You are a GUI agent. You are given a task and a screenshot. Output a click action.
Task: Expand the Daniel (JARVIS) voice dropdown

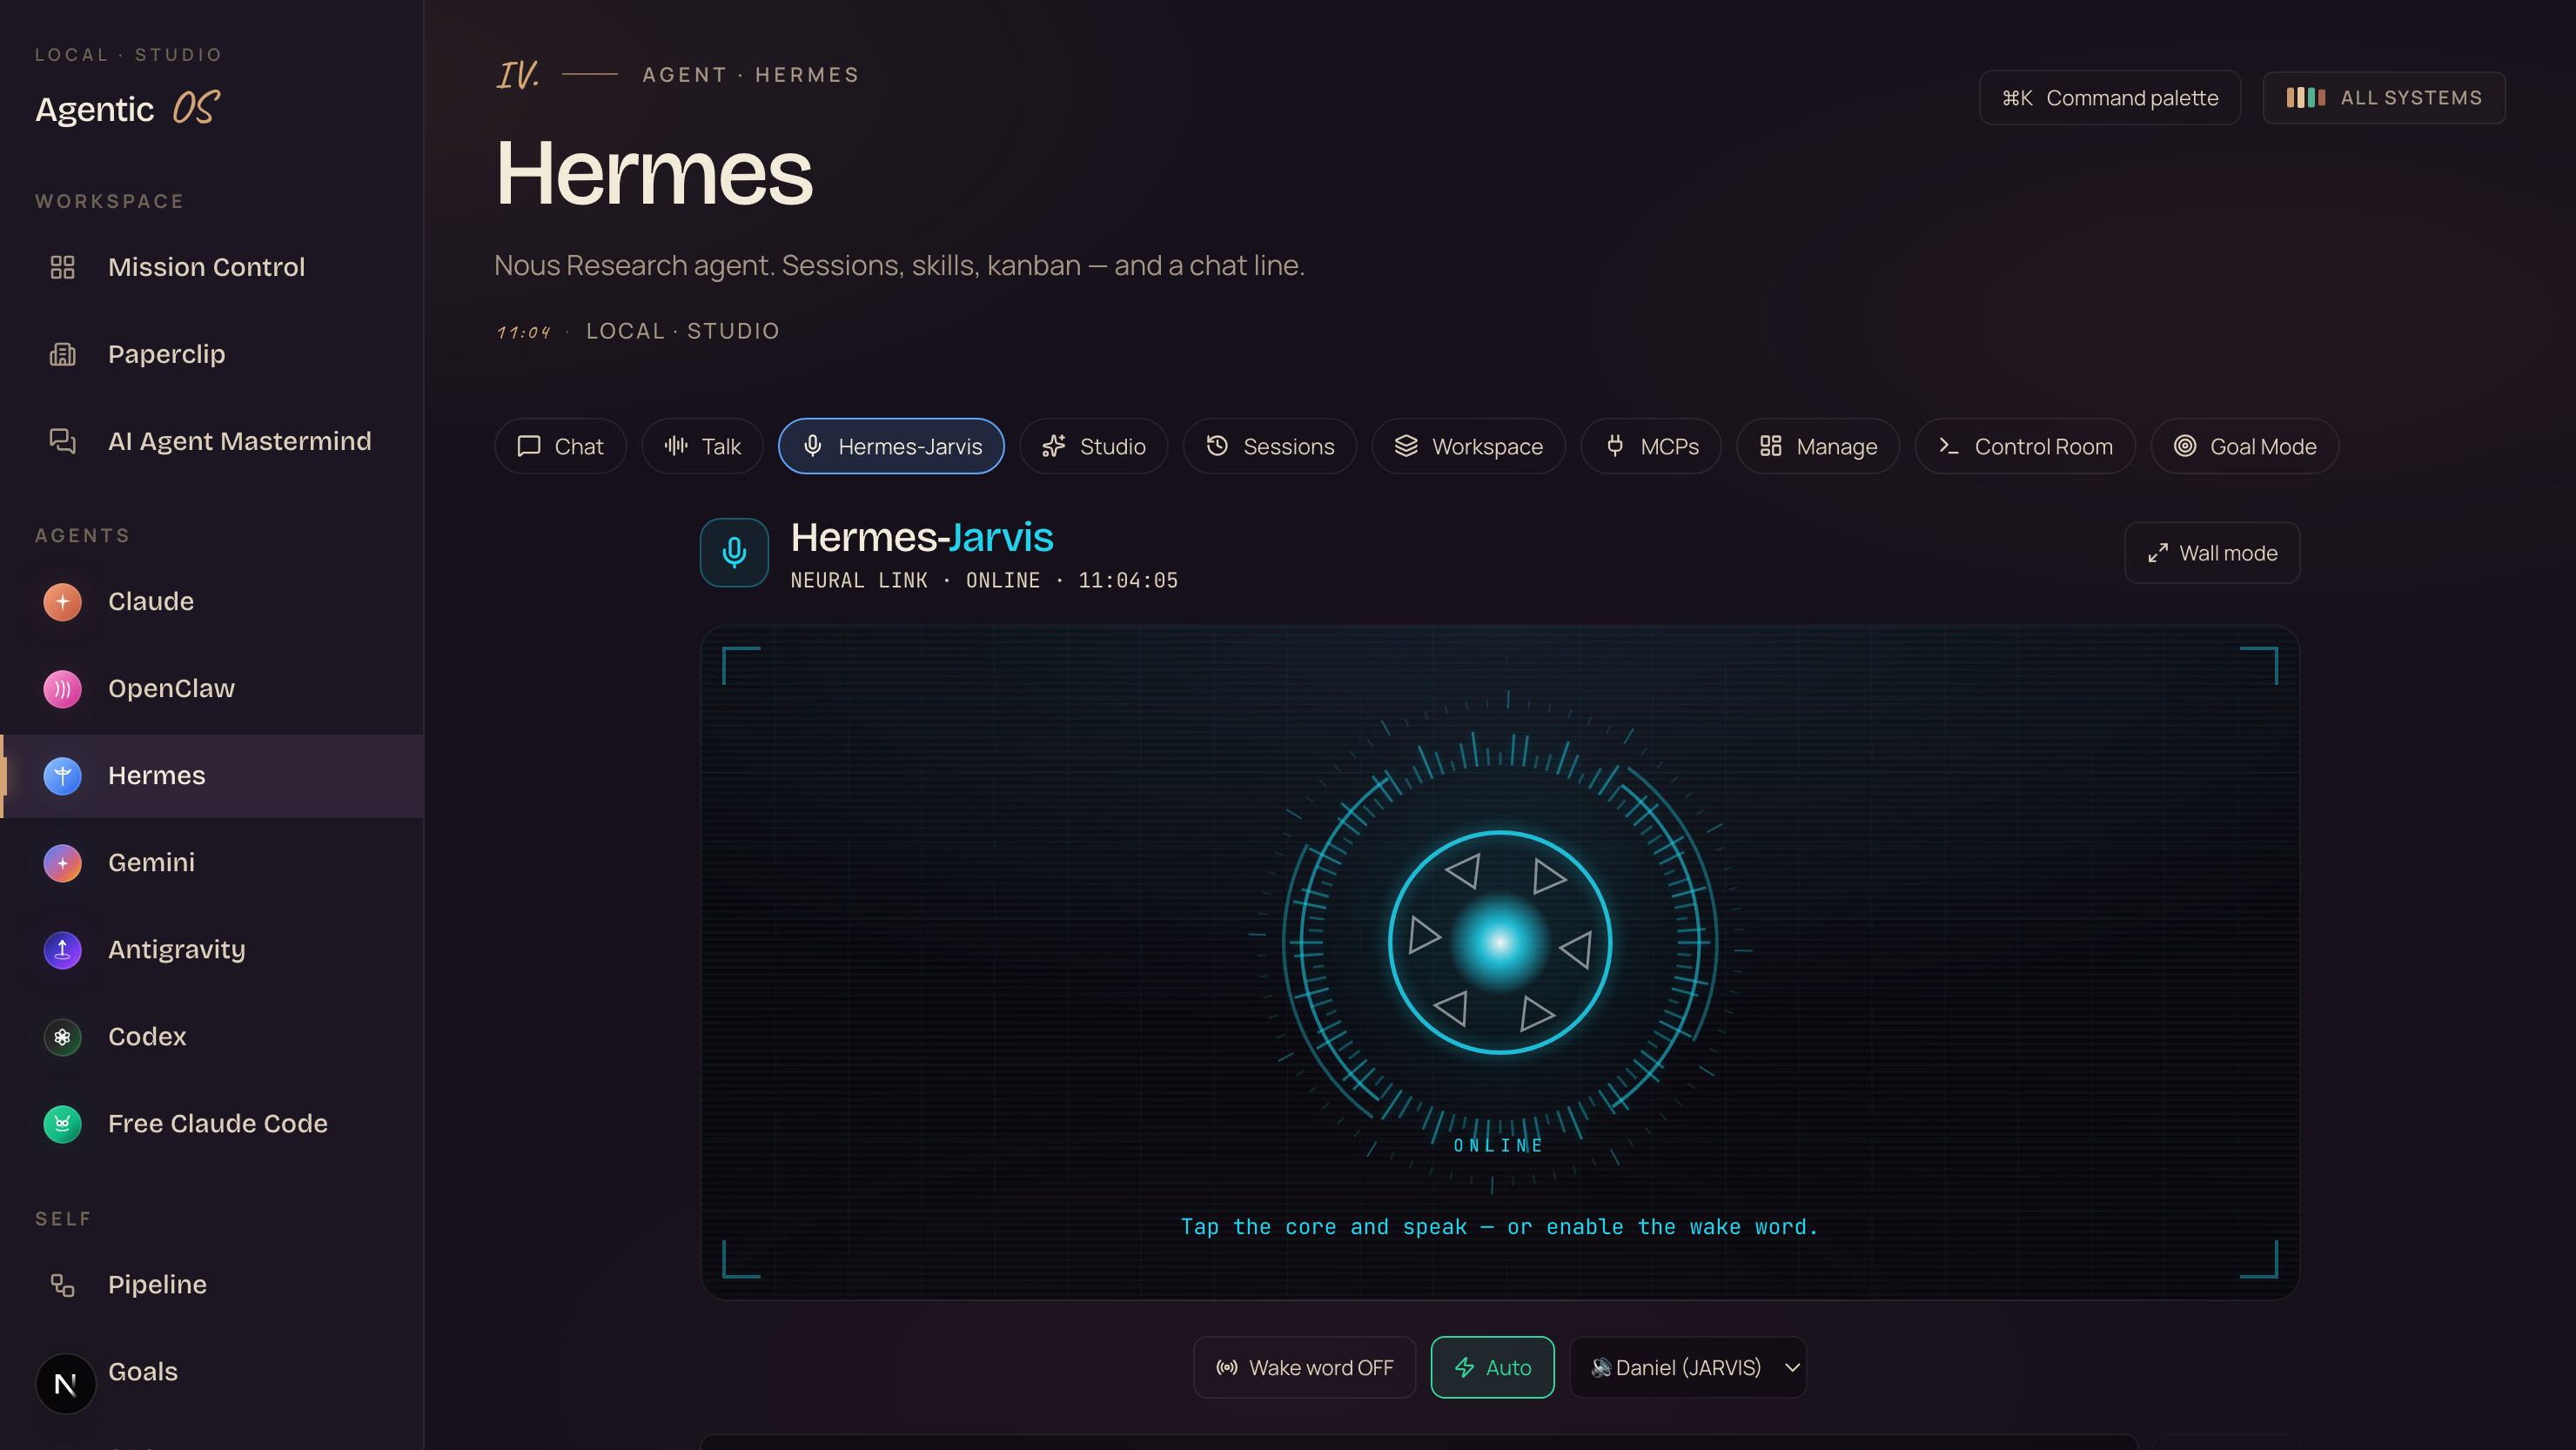coord(1688,1367)
